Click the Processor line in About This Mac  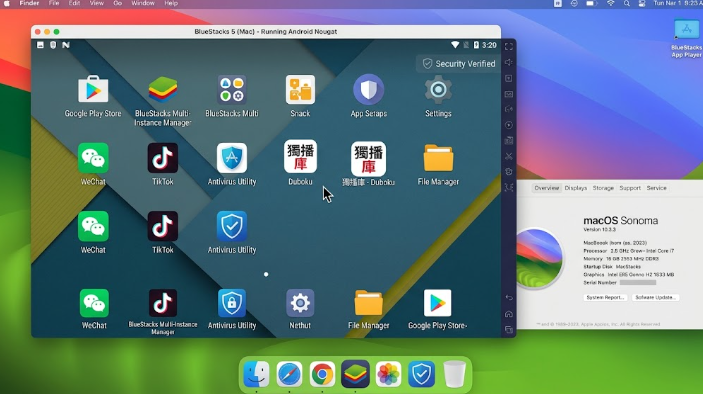click(x=629, y=251)
